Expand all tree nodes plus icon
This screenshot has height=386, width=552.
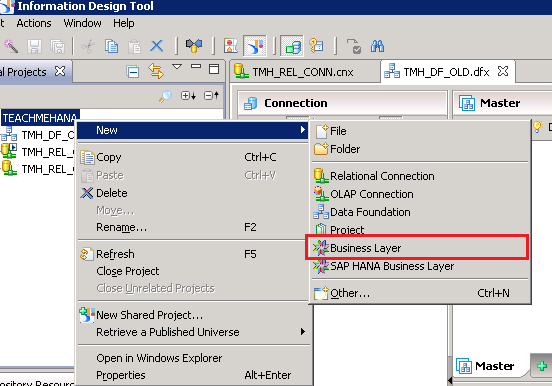pos(188,95)
